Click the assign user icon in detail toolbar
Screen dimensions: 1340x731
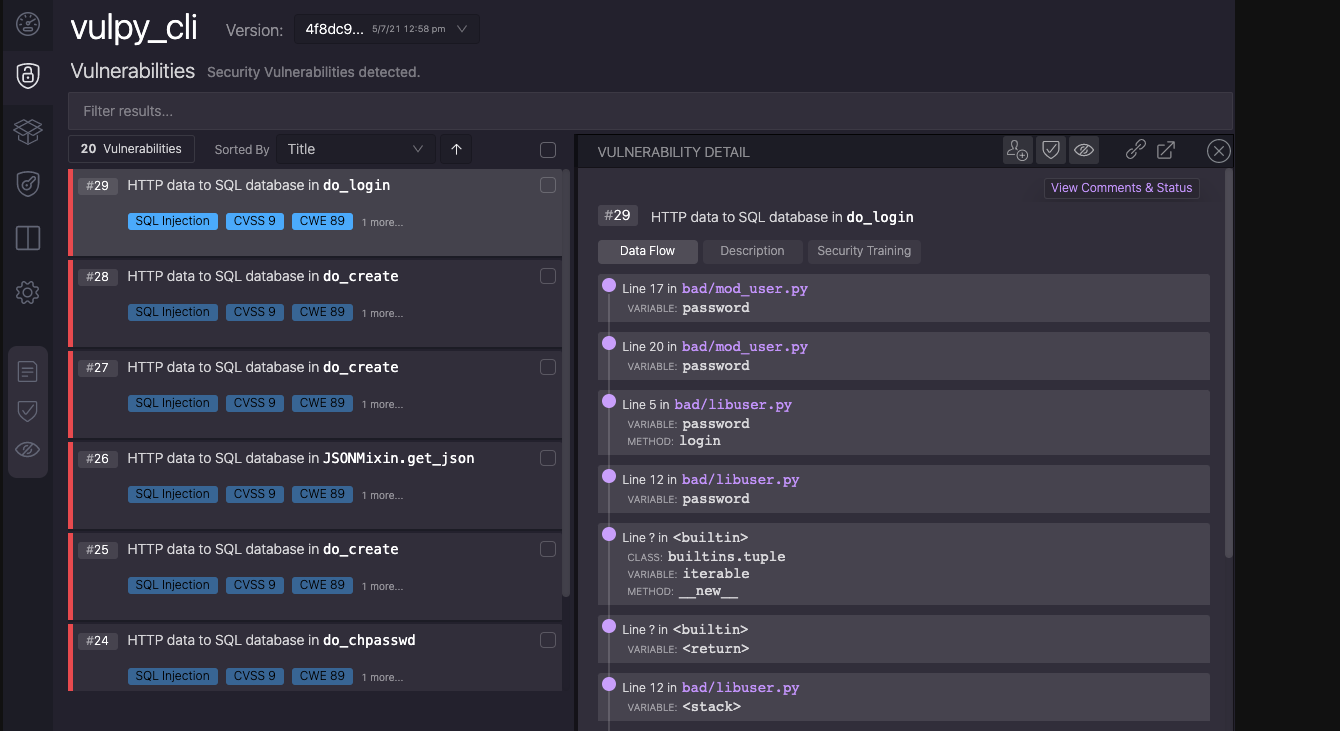[1017, 151]
